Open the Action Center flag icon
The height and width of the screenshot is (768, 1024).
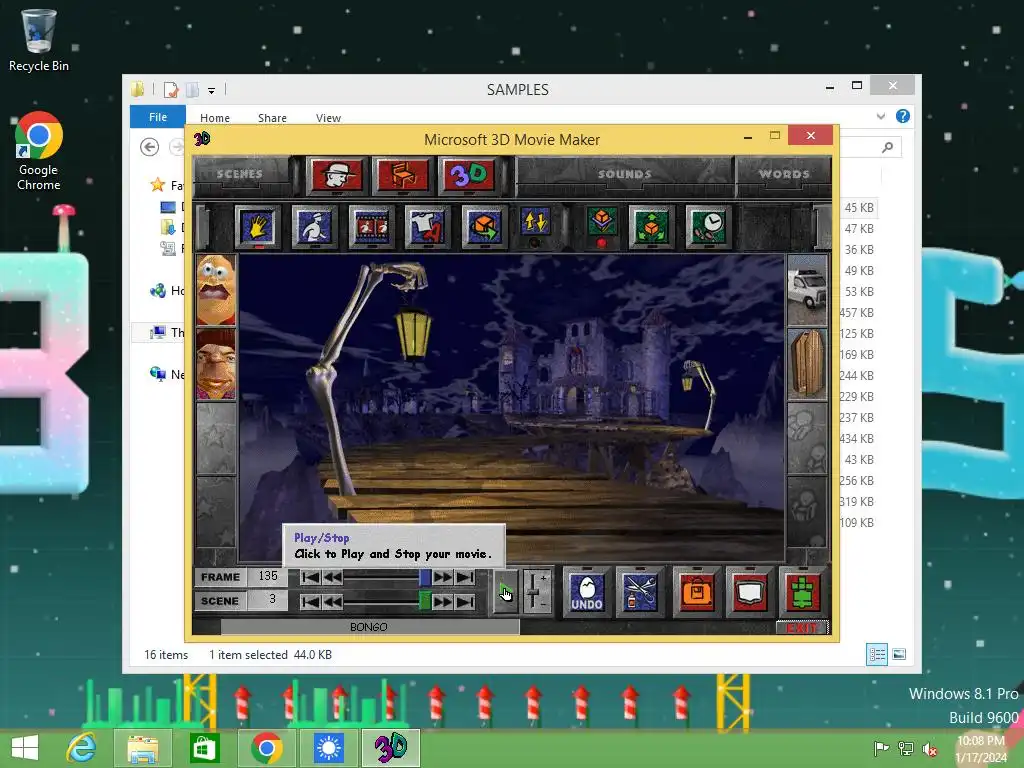(881, 748)
